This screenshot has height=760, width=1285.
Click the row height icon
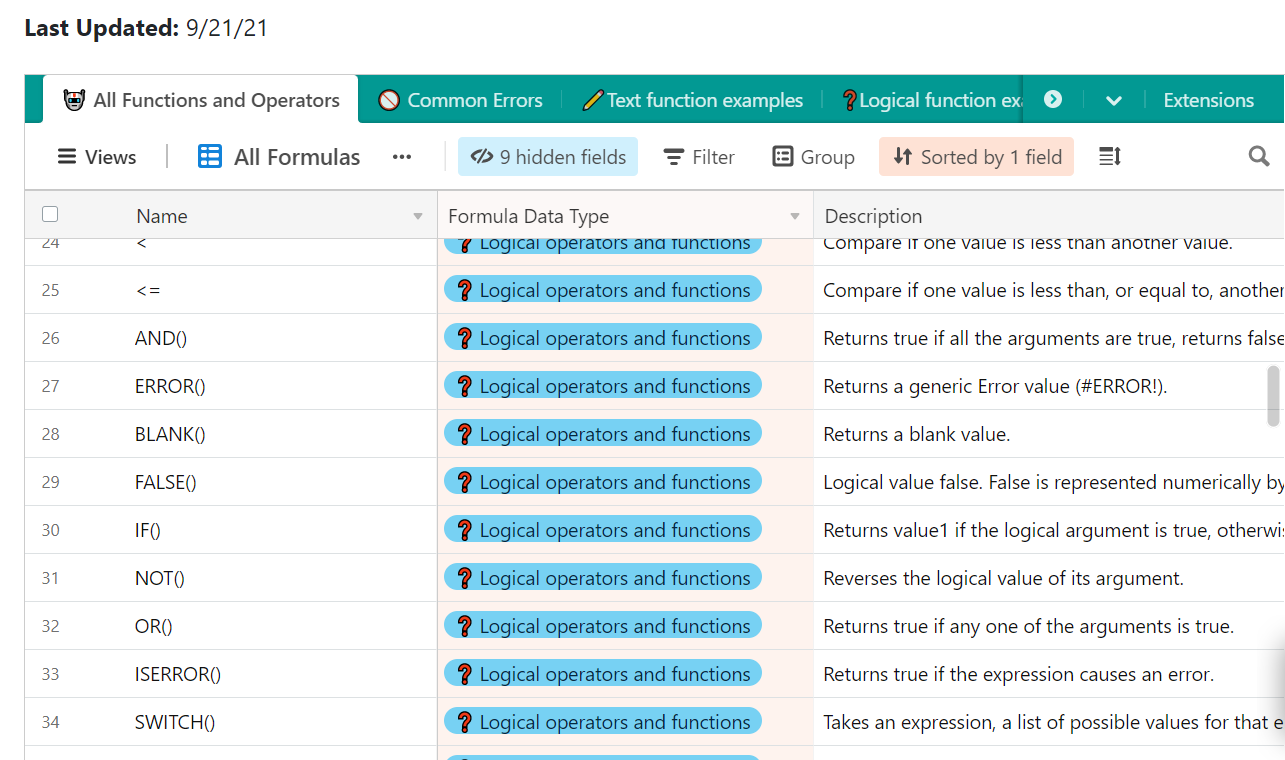click(x=1110, y=156)
